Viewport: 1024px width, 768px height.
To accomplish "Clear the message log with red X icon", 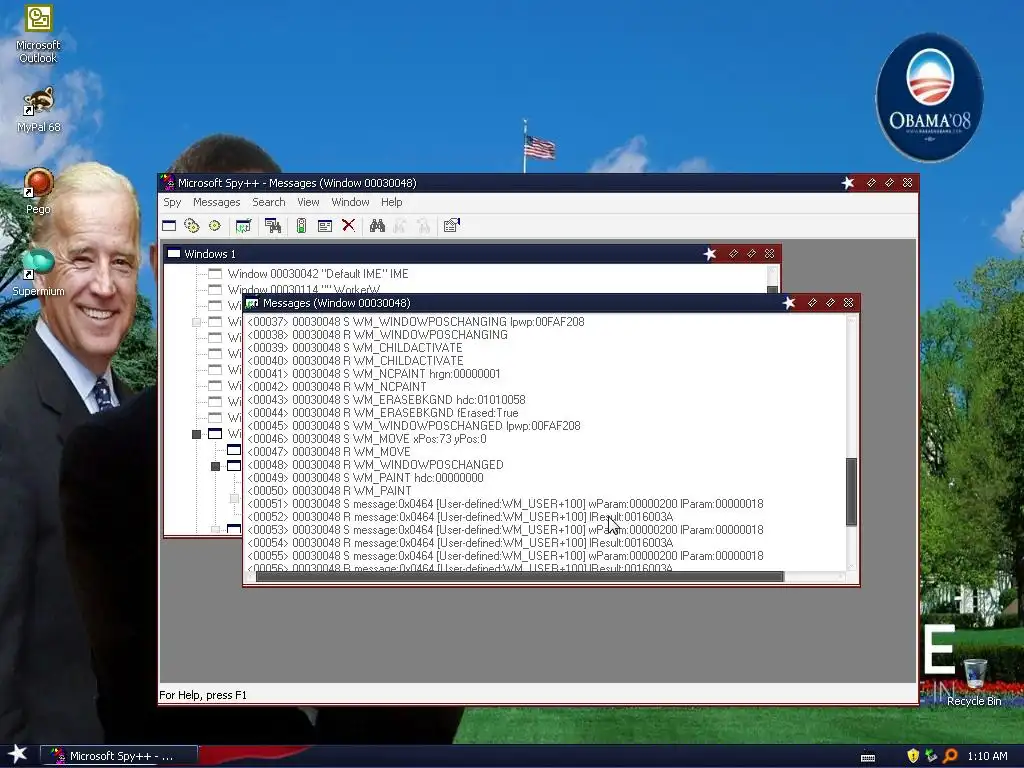I will point(349,226).
